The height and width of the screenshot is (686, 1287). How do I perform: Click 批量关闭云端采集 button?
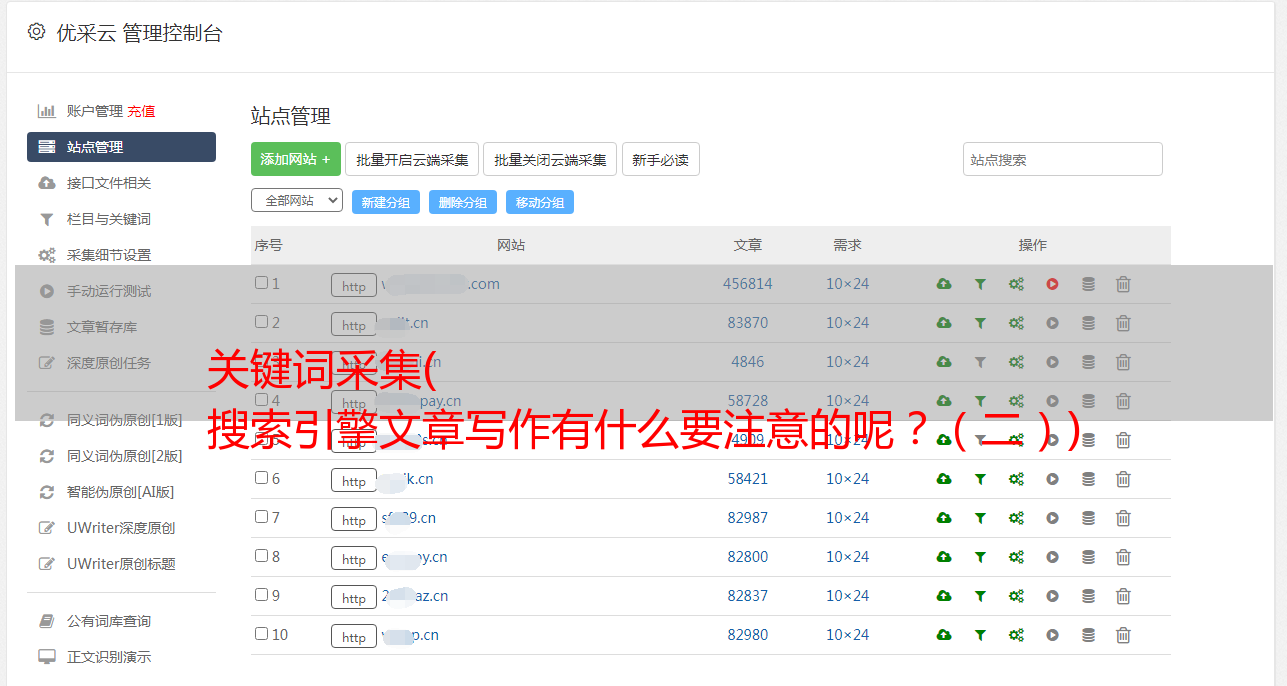[550, 159]
